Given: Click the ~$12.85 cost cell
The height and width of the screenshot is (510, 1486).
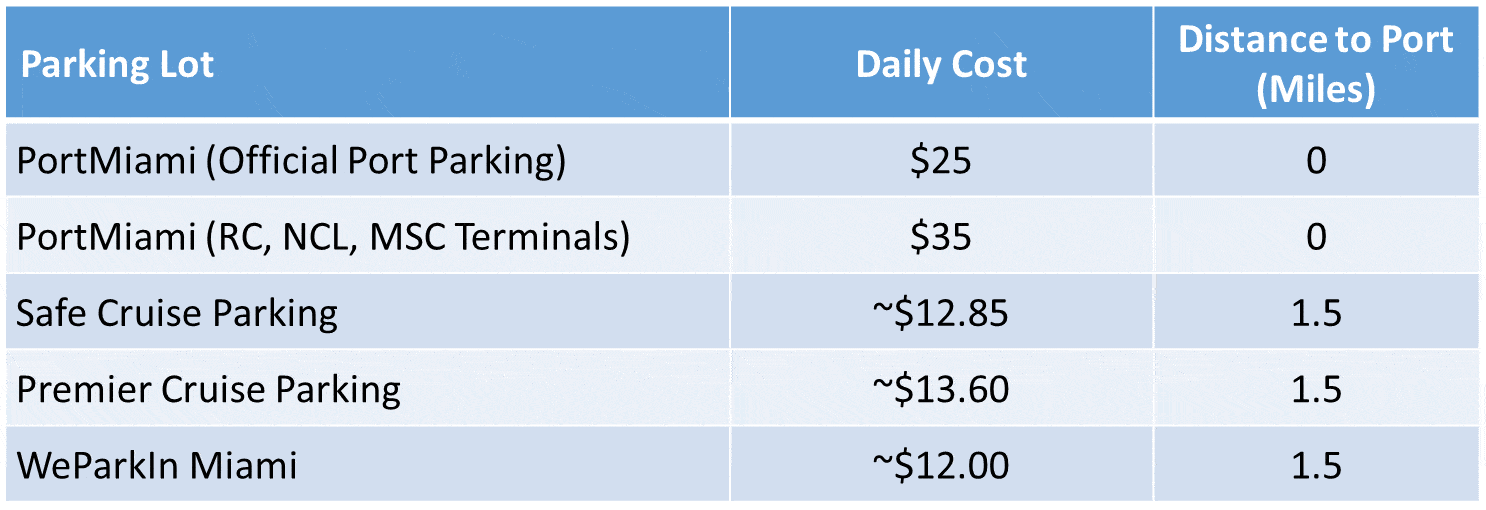Looking at the screenshot, I should pos(941,311).
